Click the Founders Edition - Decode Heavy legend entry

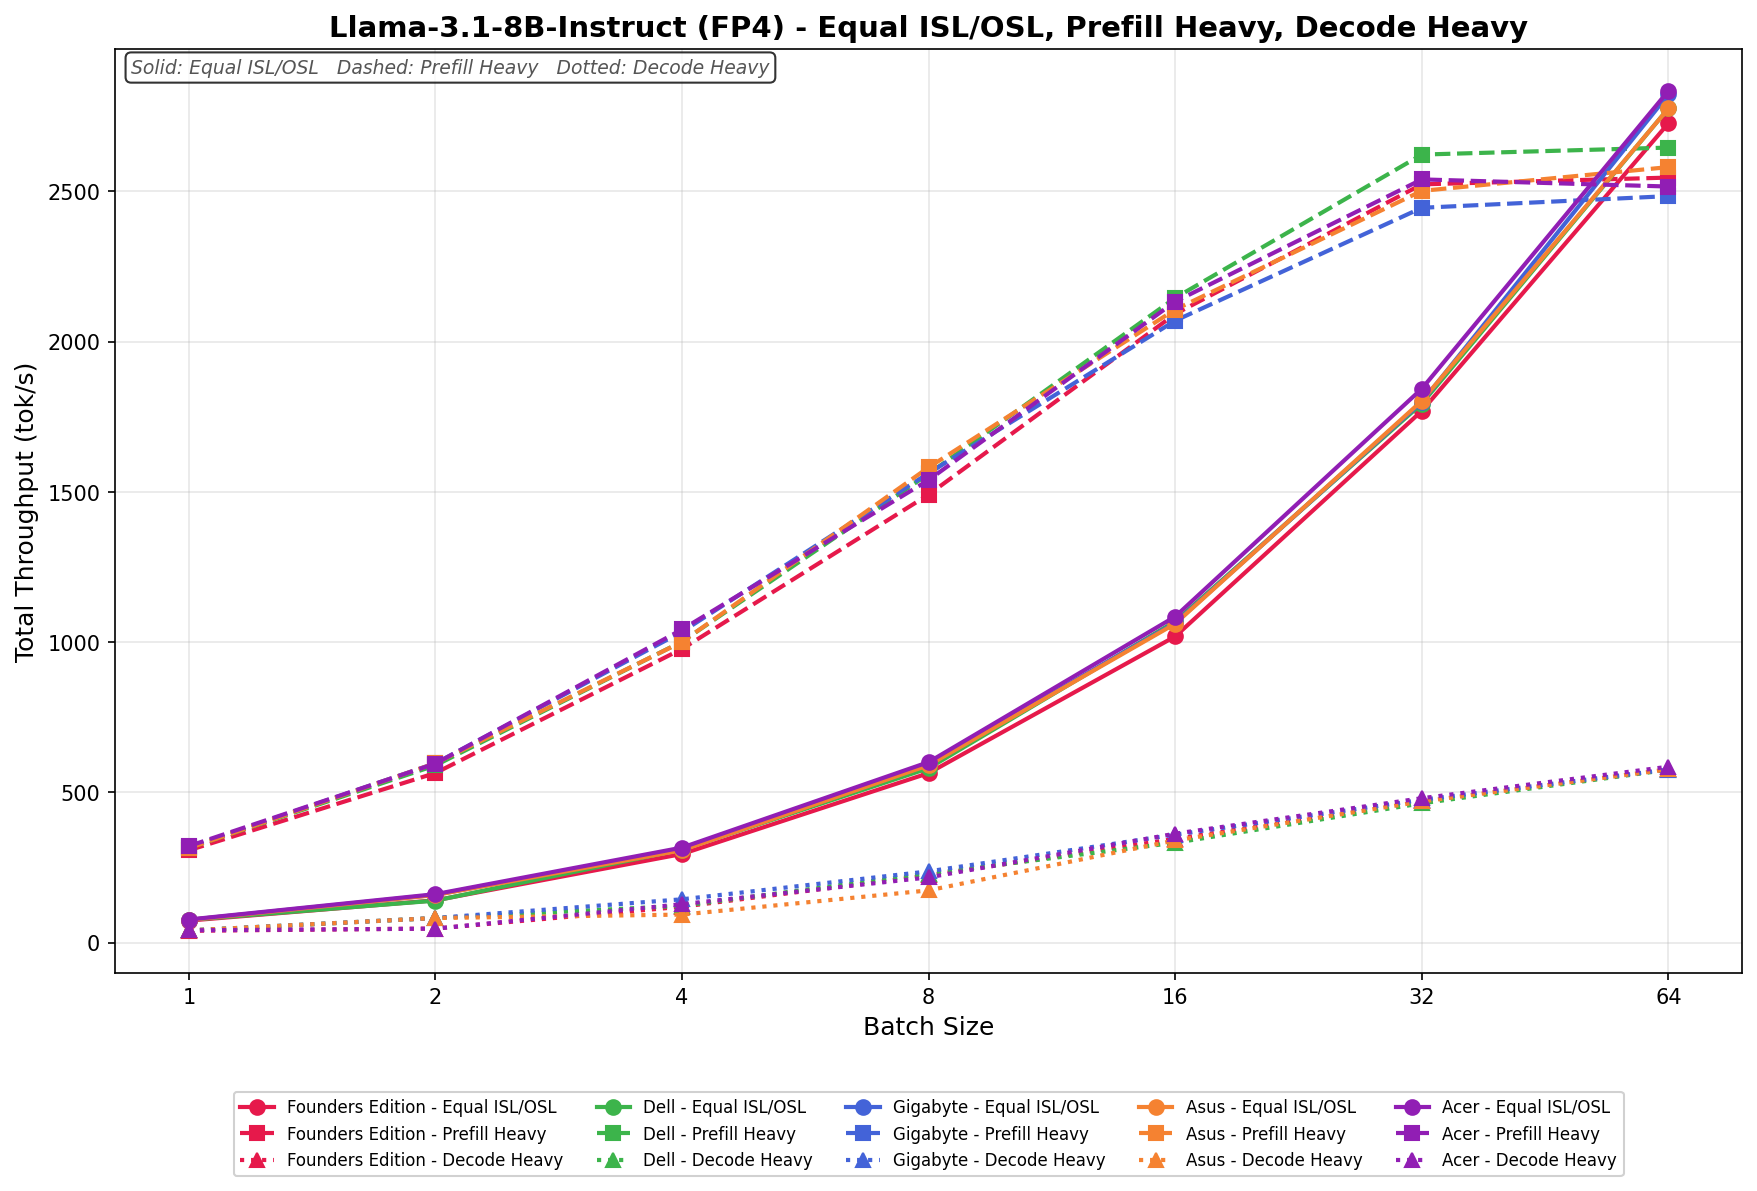tap(424, 1160)
